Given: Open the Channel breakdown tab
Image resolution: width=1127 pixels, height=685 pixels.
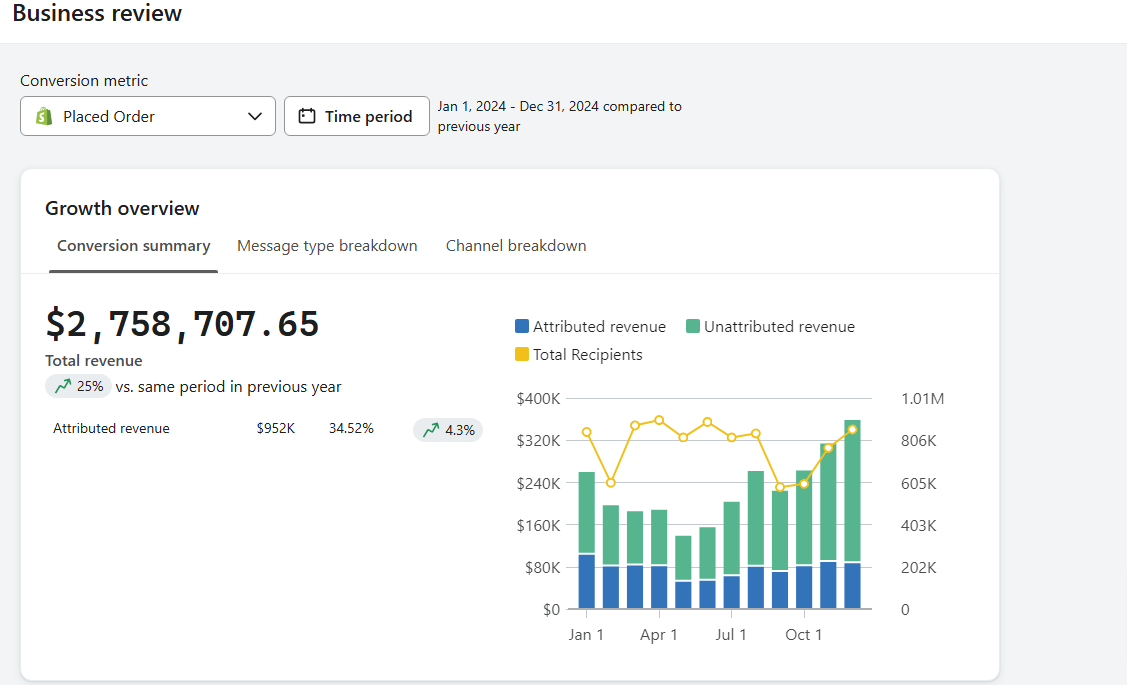Looking at the screenshot, I should [516, 245].
